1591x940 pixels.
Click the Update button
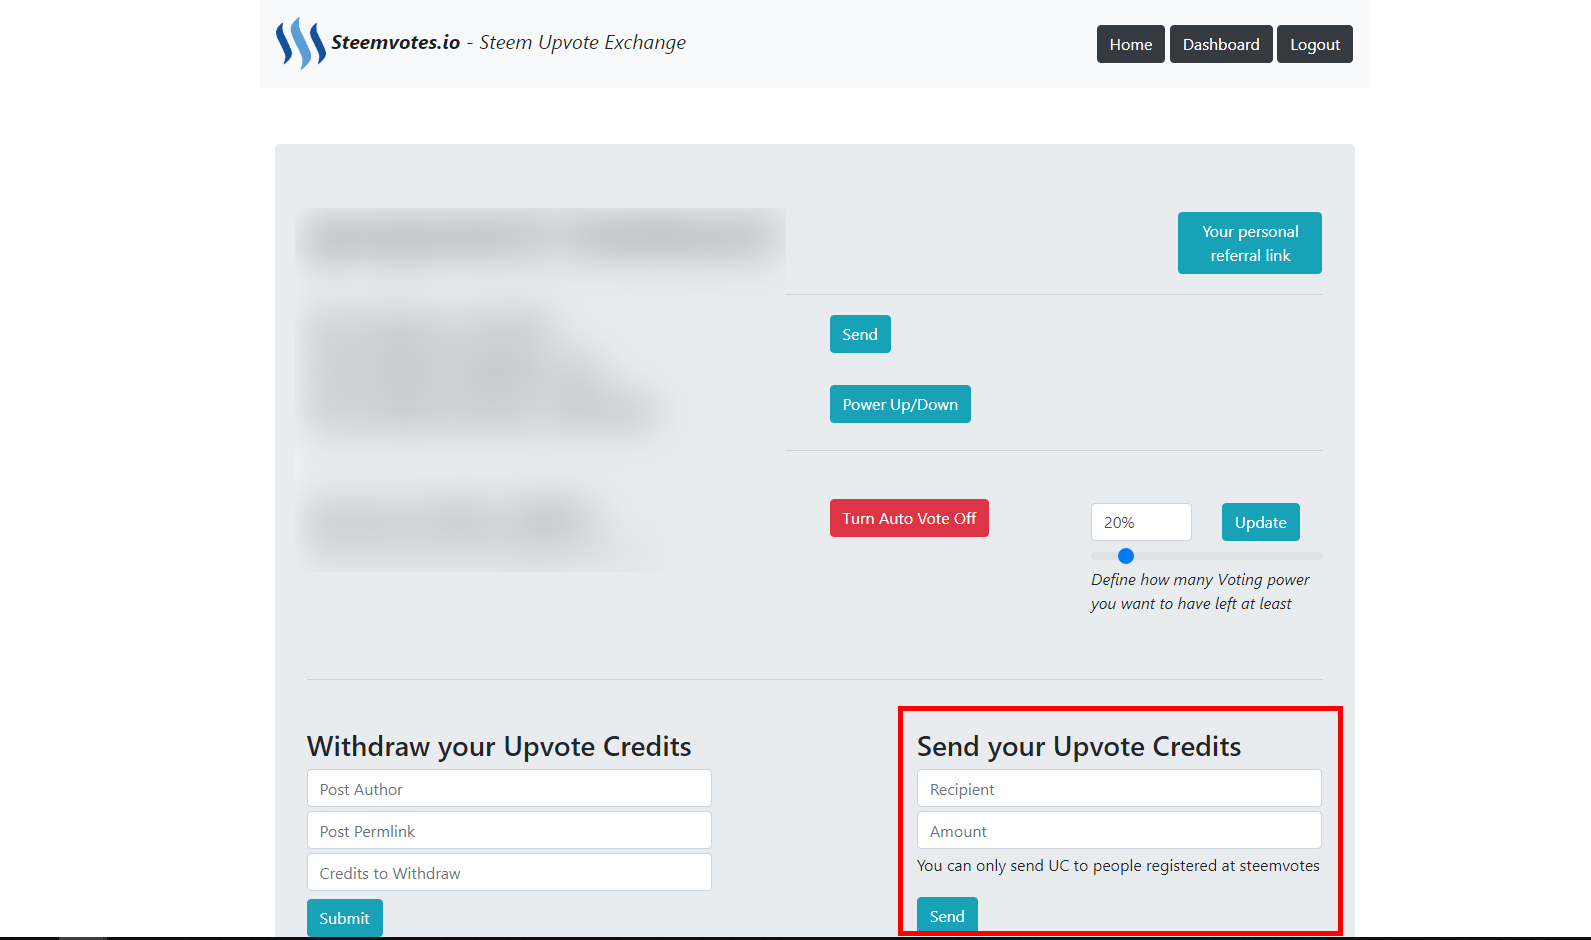coord(1261,522)
